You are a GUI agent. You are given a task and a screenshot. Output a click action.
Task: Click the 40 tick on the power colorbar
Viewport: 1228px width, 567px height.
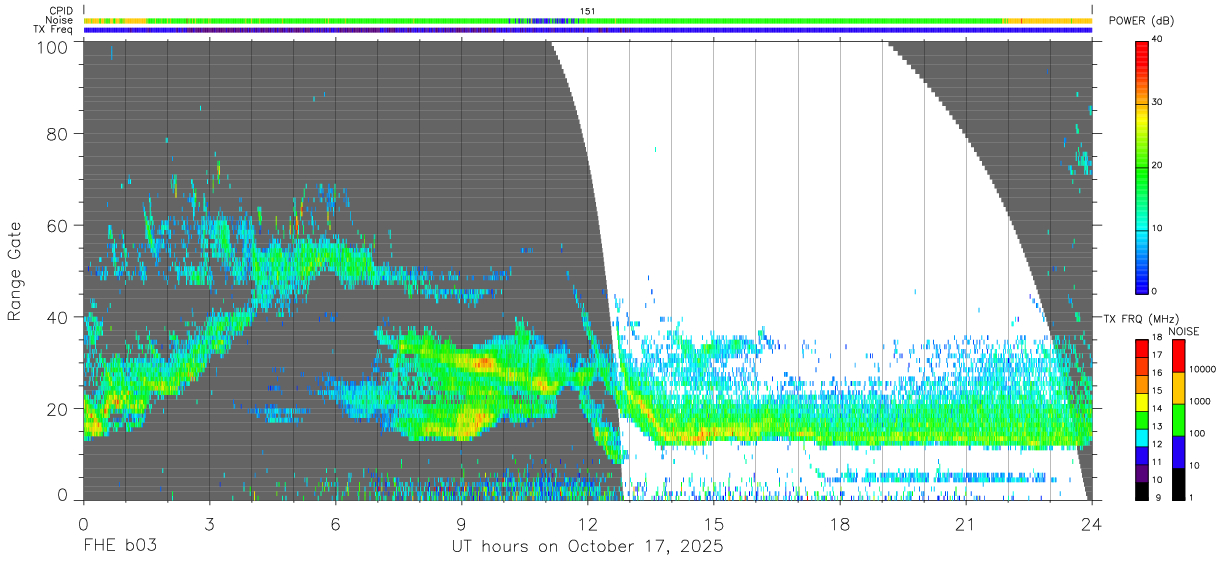click(x=1159, y=39)
